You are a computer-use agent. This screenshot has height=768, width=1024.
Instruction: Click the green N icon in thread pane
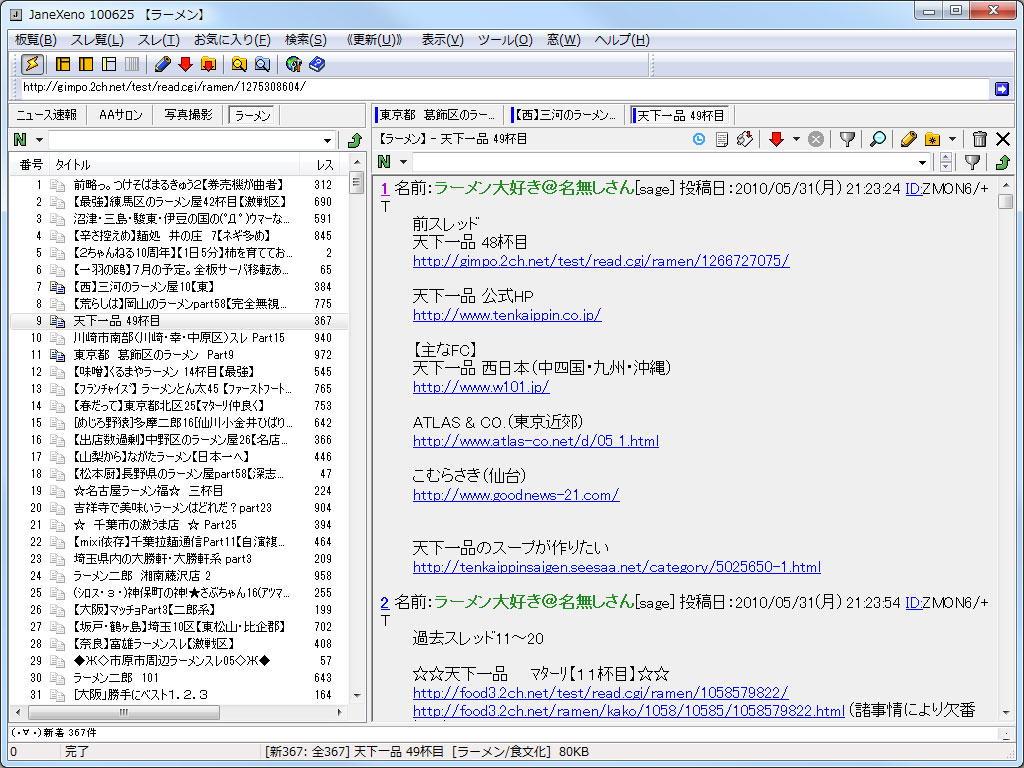point(384,162)
